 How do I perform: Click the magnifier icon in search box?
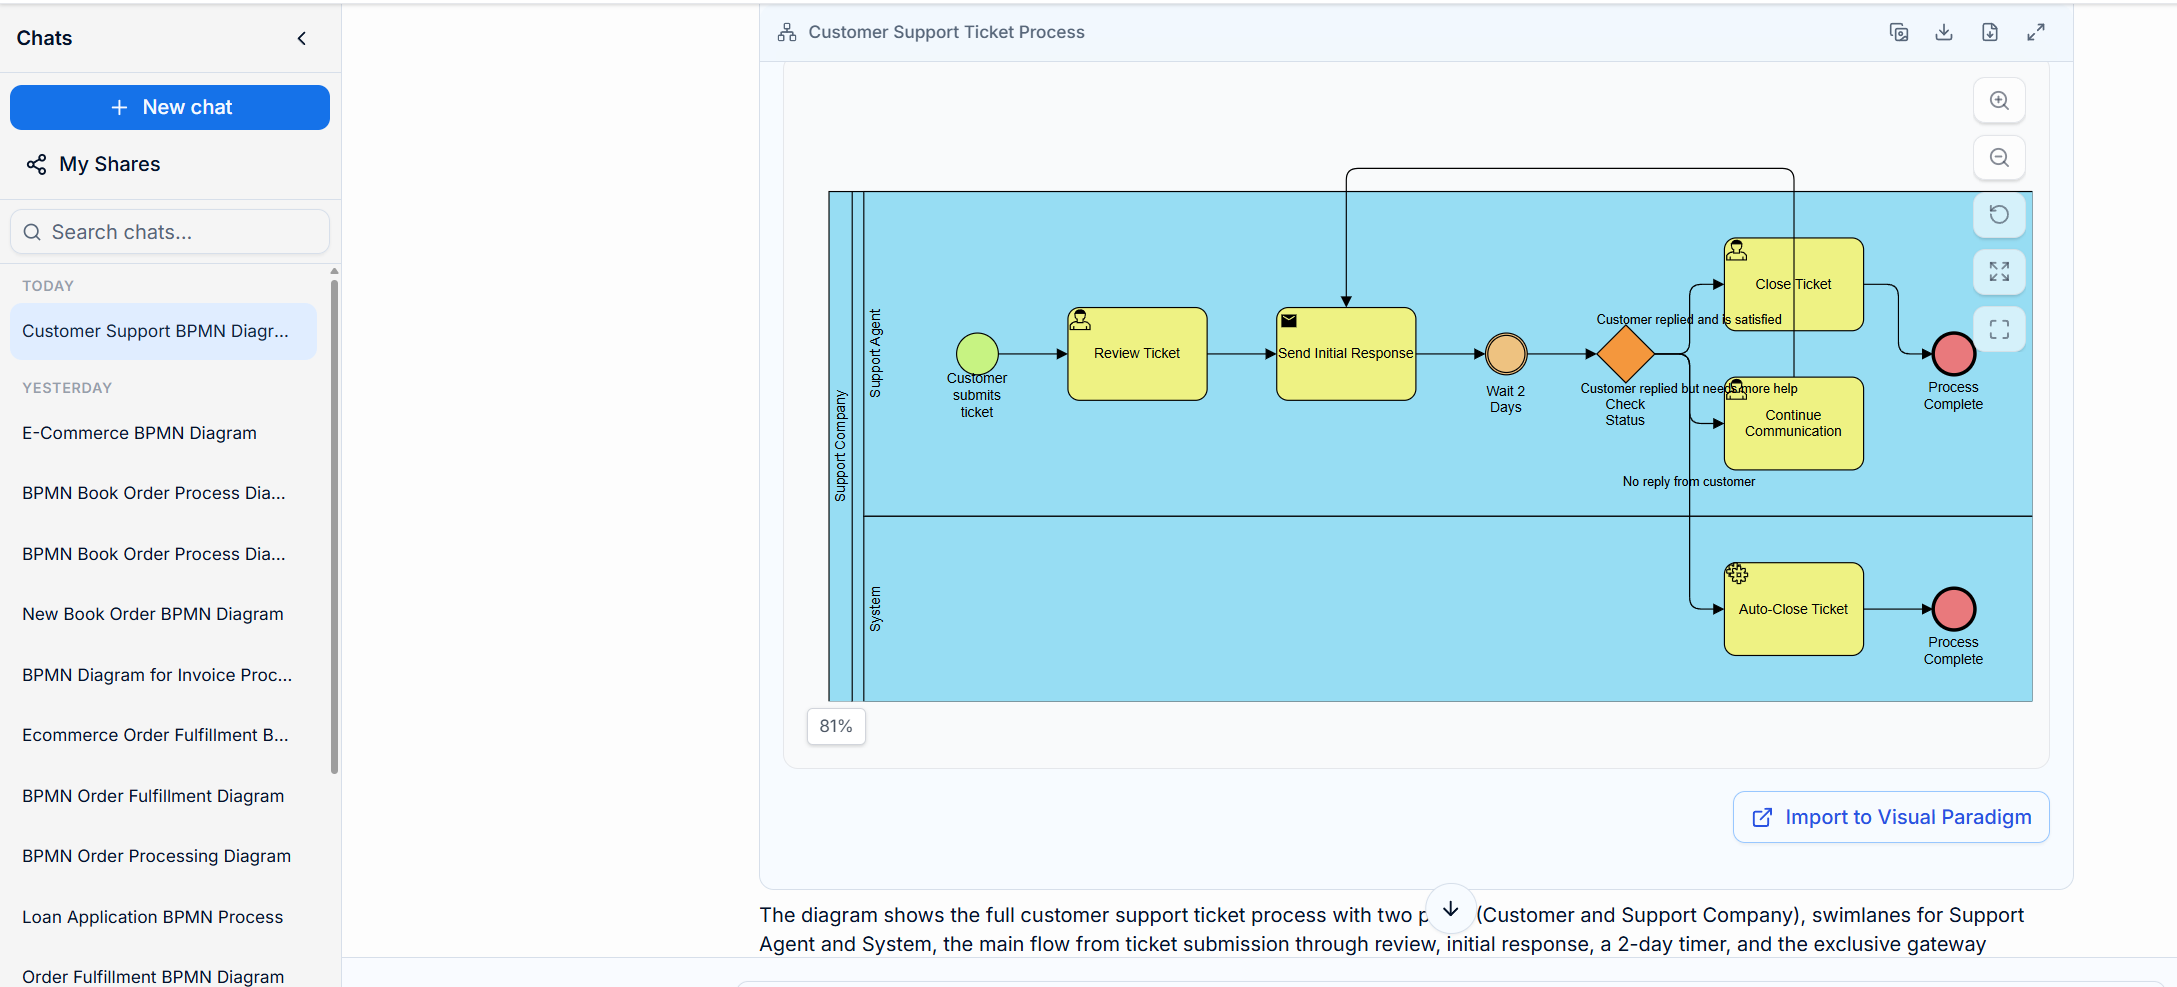coord(32,232)
